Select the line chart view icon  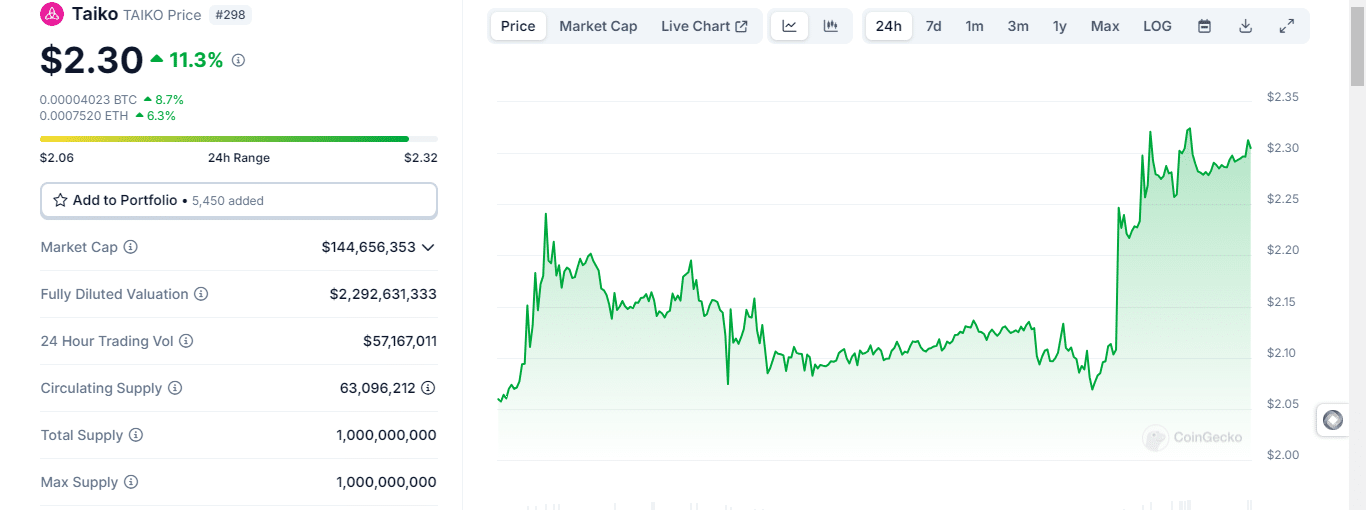coord(790,26)
